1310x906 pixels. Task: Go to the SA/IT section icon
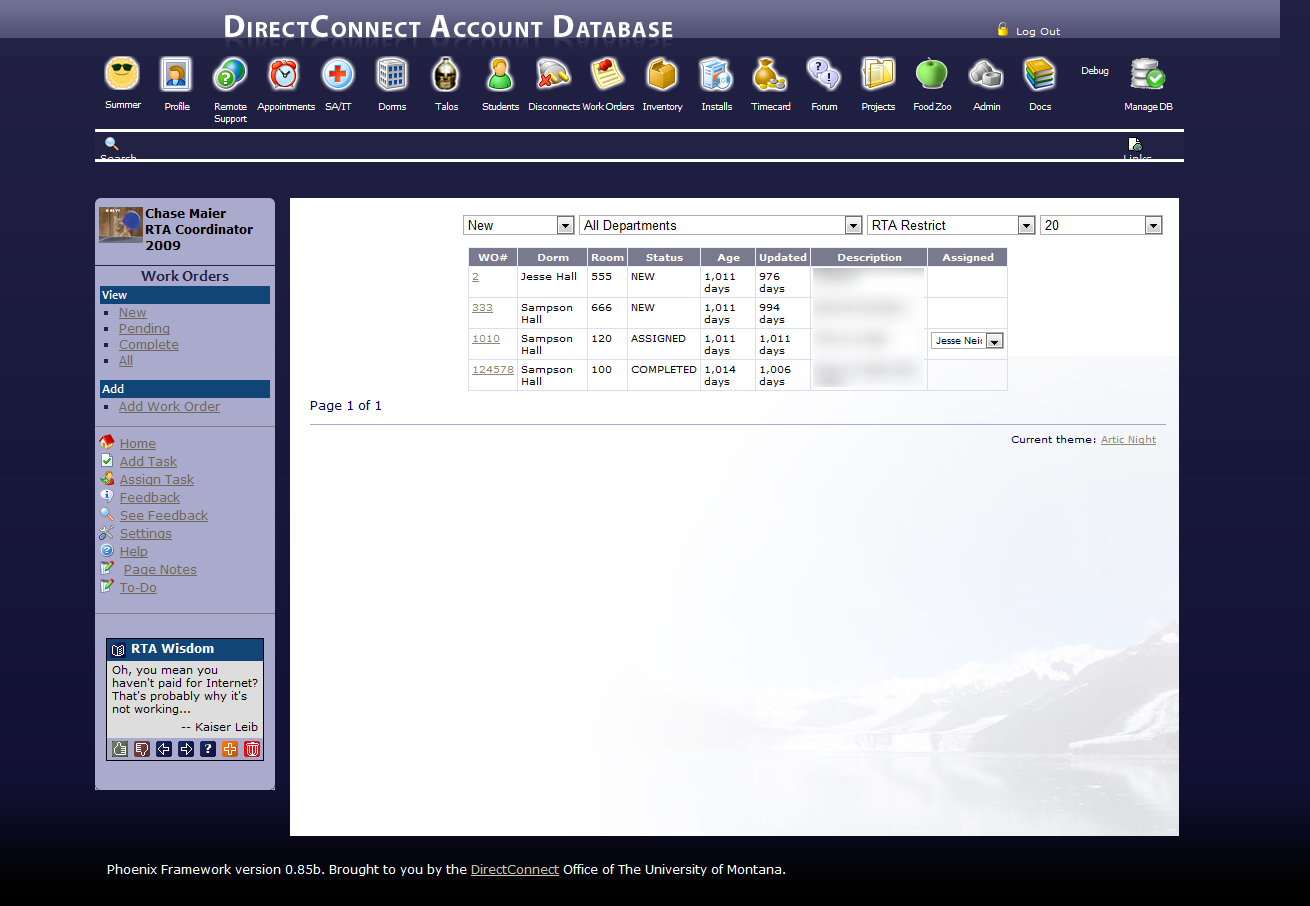click(338, 74)
